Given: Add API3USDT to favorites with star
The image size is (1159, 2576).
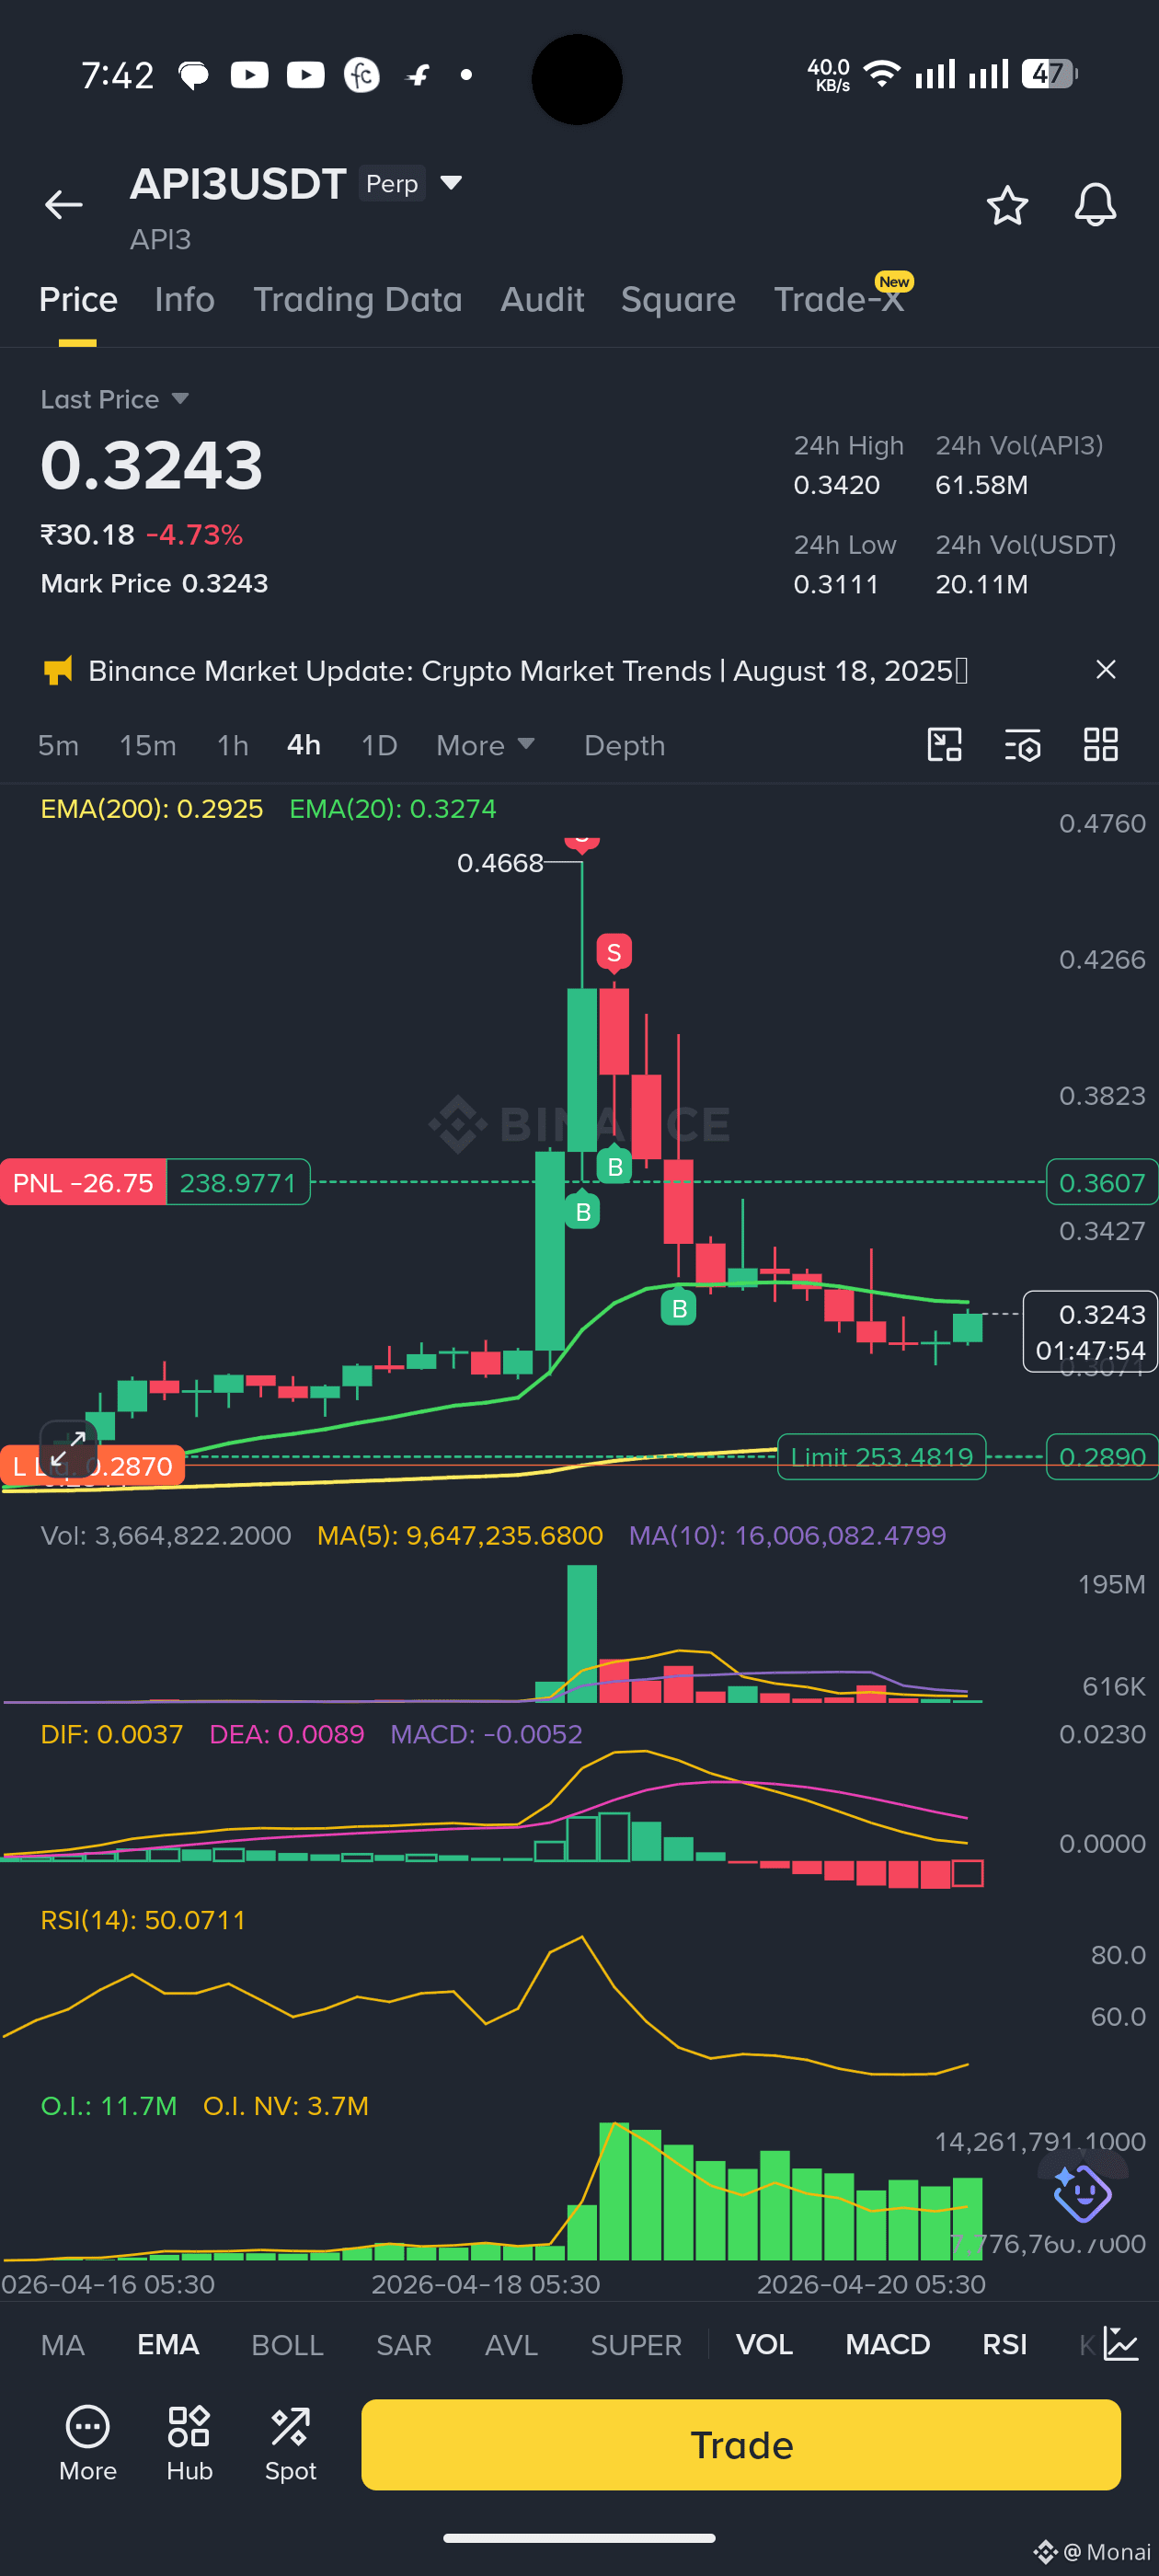Looking at the screenshot, I should point(1007,205).
